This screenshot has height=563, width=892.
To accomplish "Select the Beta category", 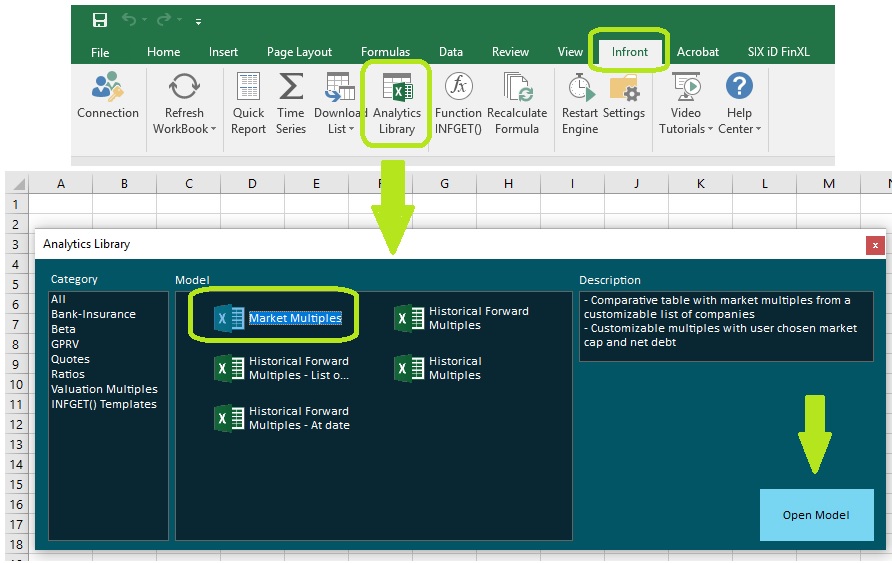I will pos(63,329).
